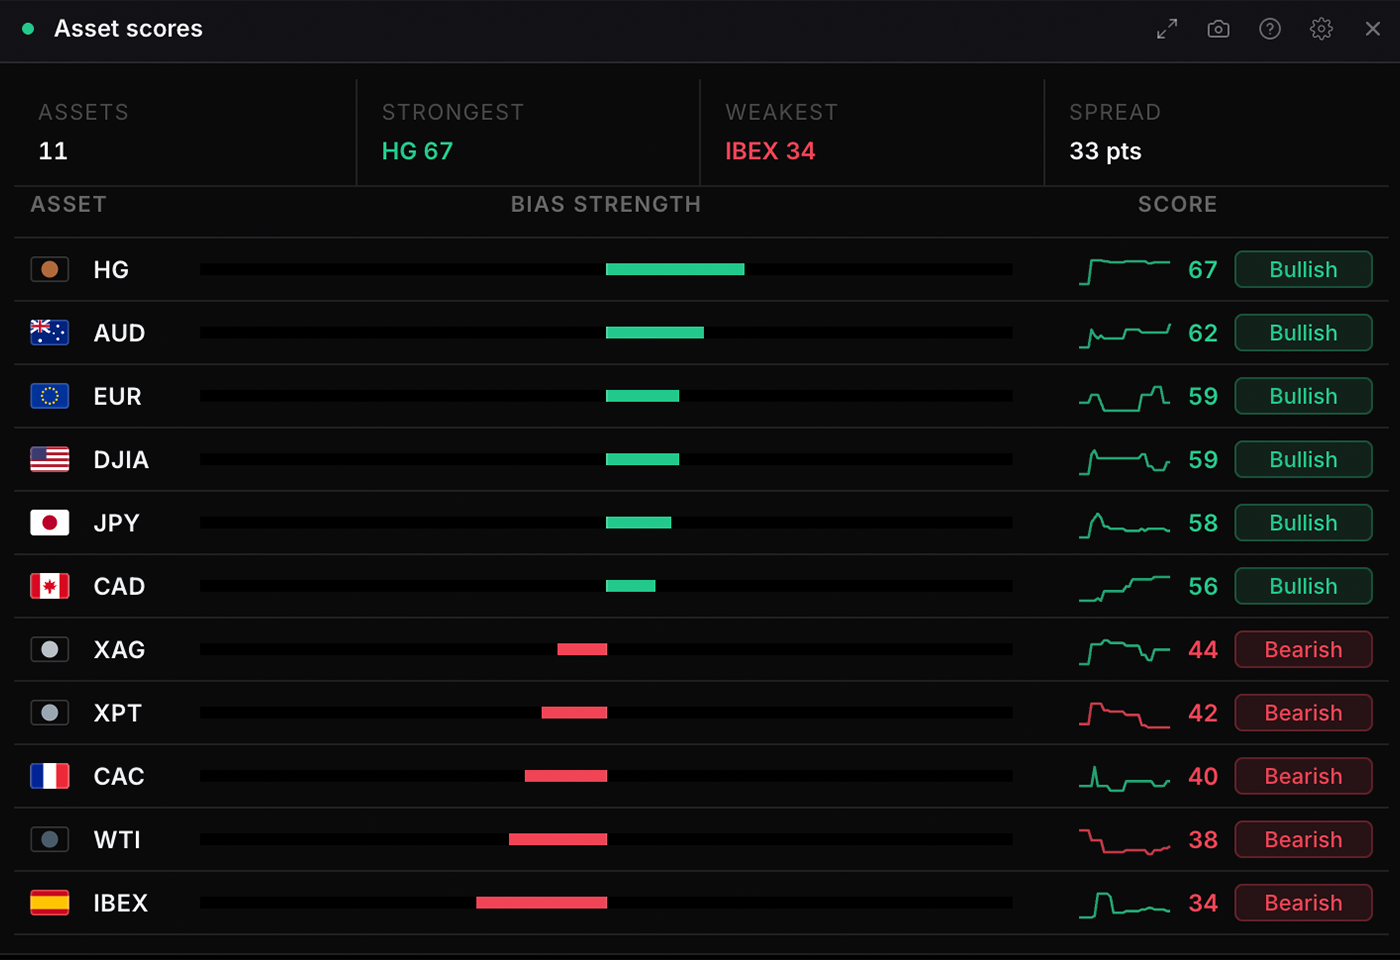The image size is (1400, 960).
Task: Take a snapshot with the camera icon
Action: click(x=1218, y=29)
